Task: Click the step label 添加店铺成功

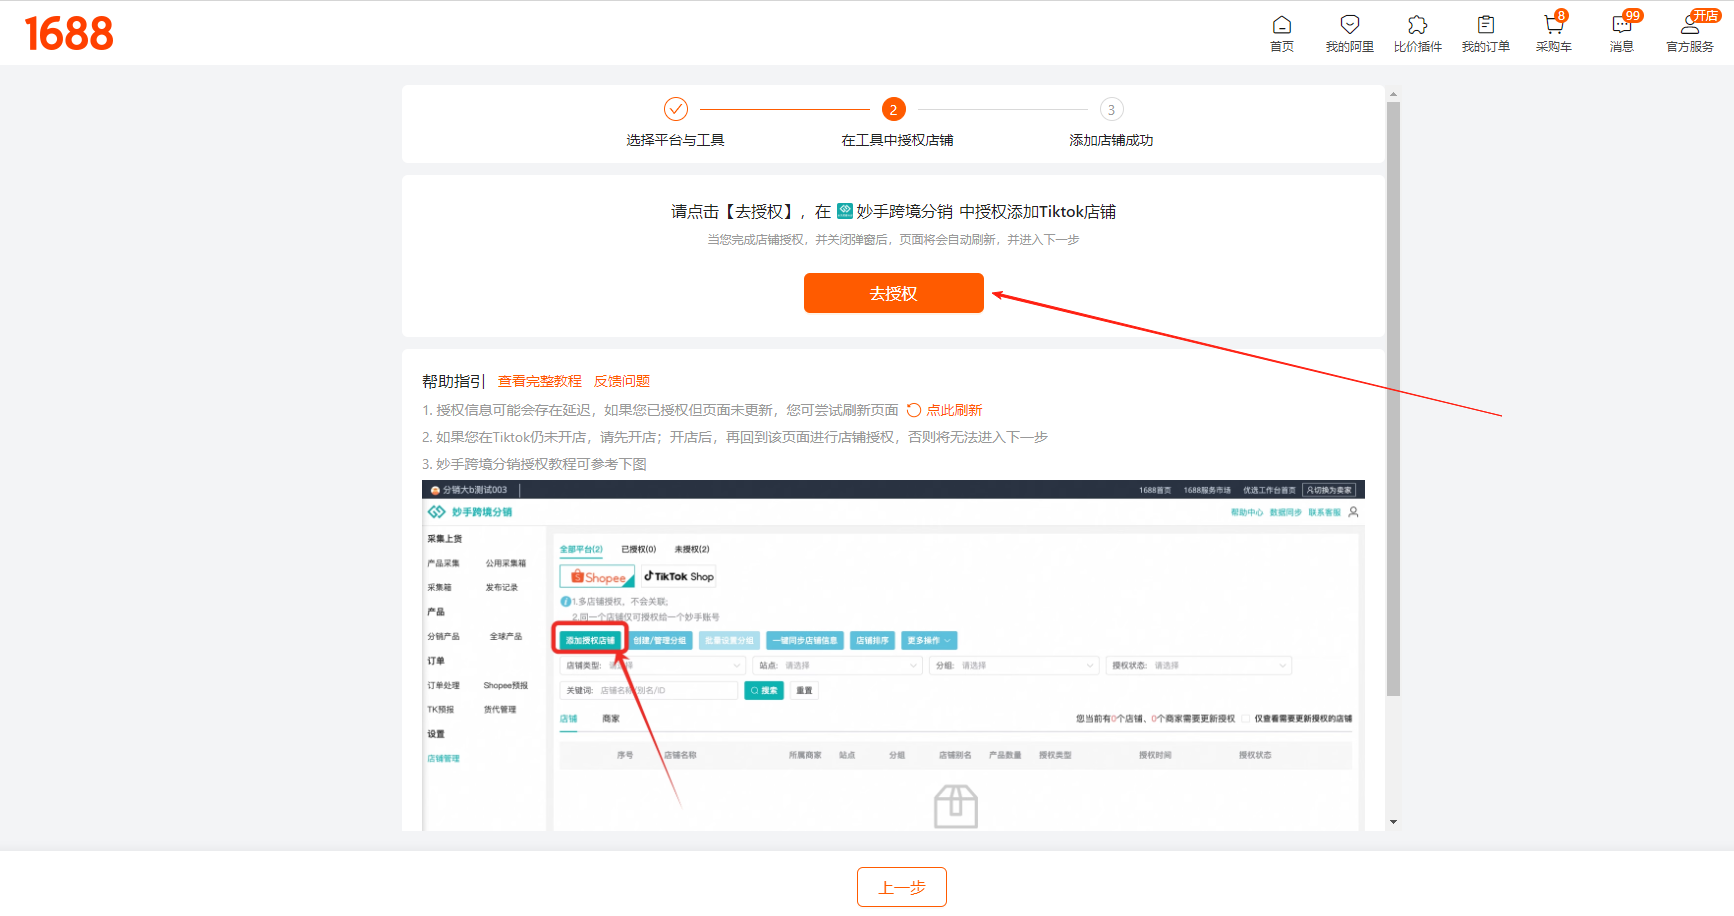Action: [1111, 140]
